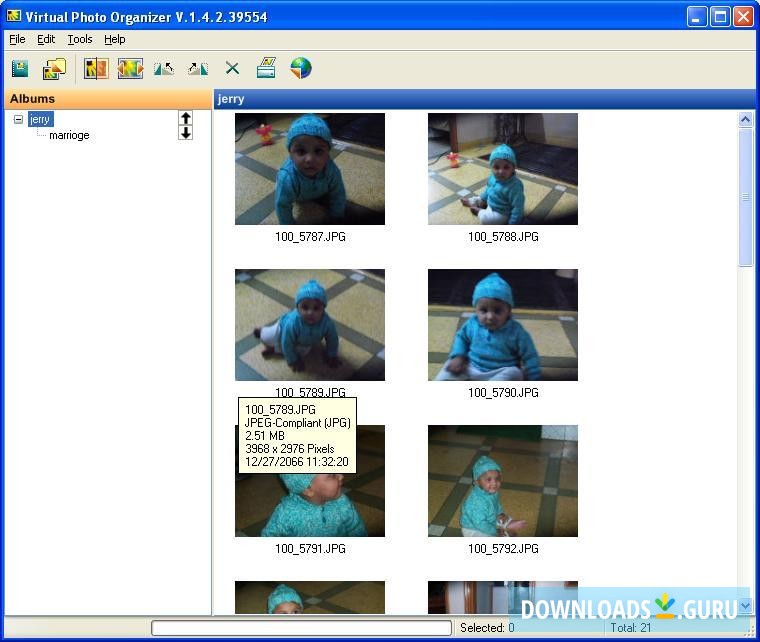Screen dimensions: 760x642
Task: Select the marrioge sub-album
Action: click(x=69, y=135)
